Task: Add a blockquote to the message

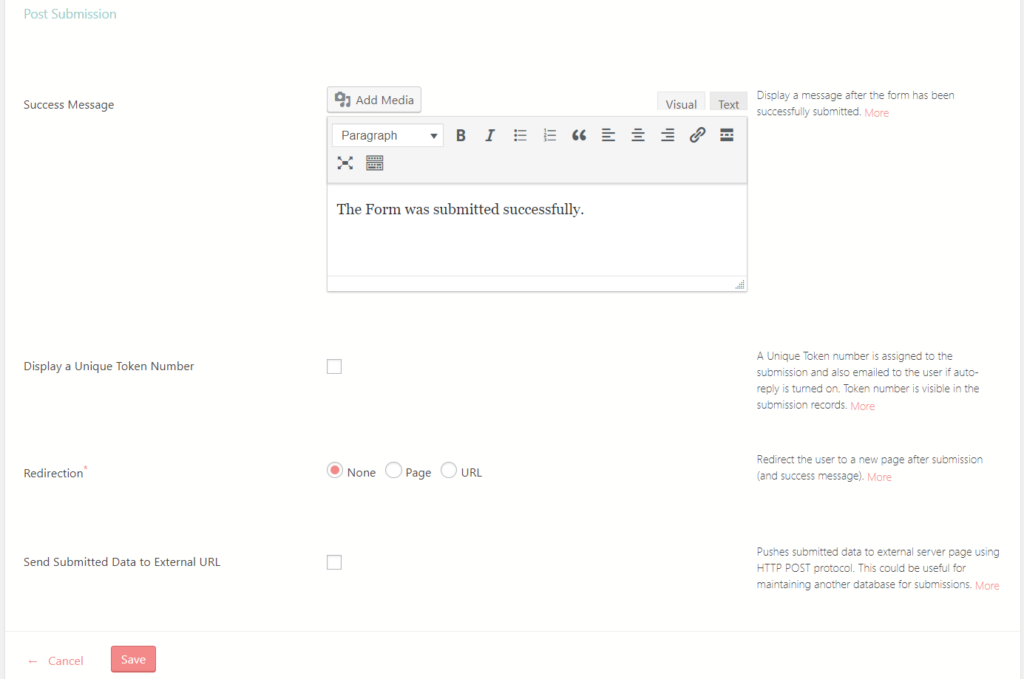Action: click(579, 135)
